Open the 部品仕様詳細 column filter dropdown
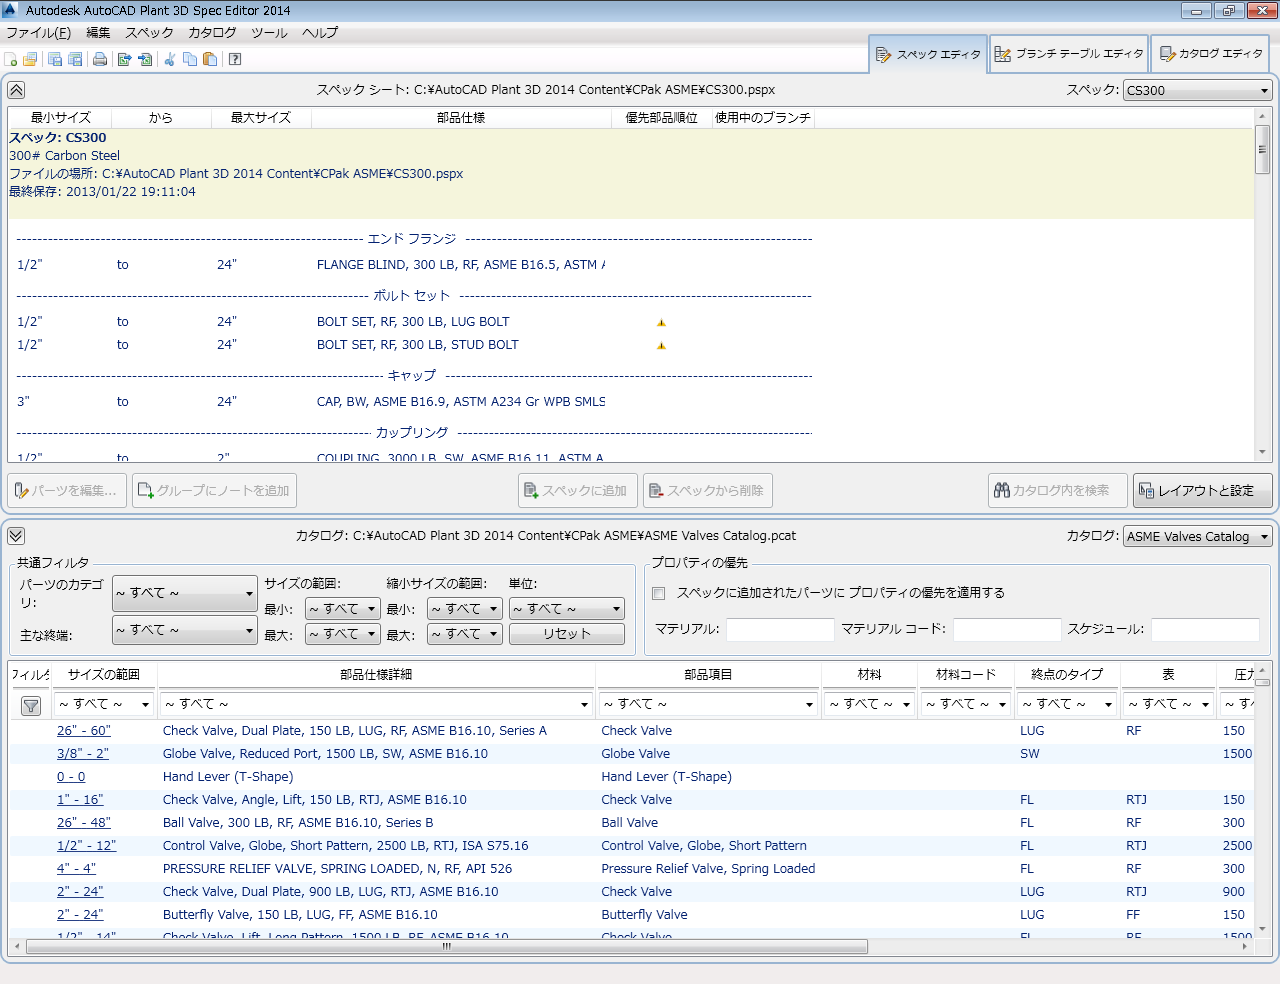1280x984 pixels. 376,704
